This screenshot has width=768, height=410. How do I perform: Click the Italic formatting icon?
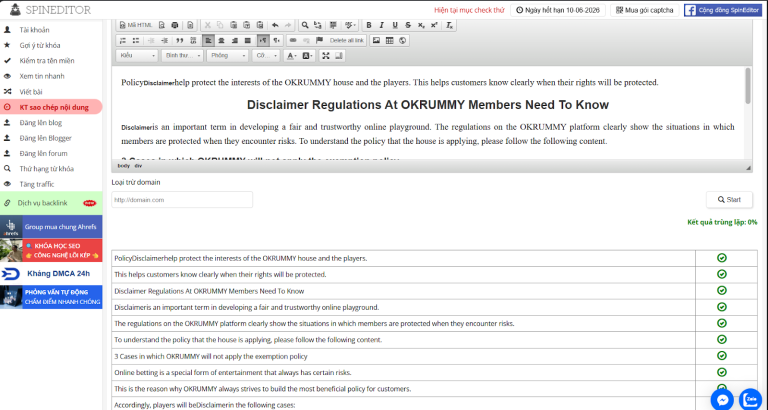pyautogui.click(x=382, y=24)
